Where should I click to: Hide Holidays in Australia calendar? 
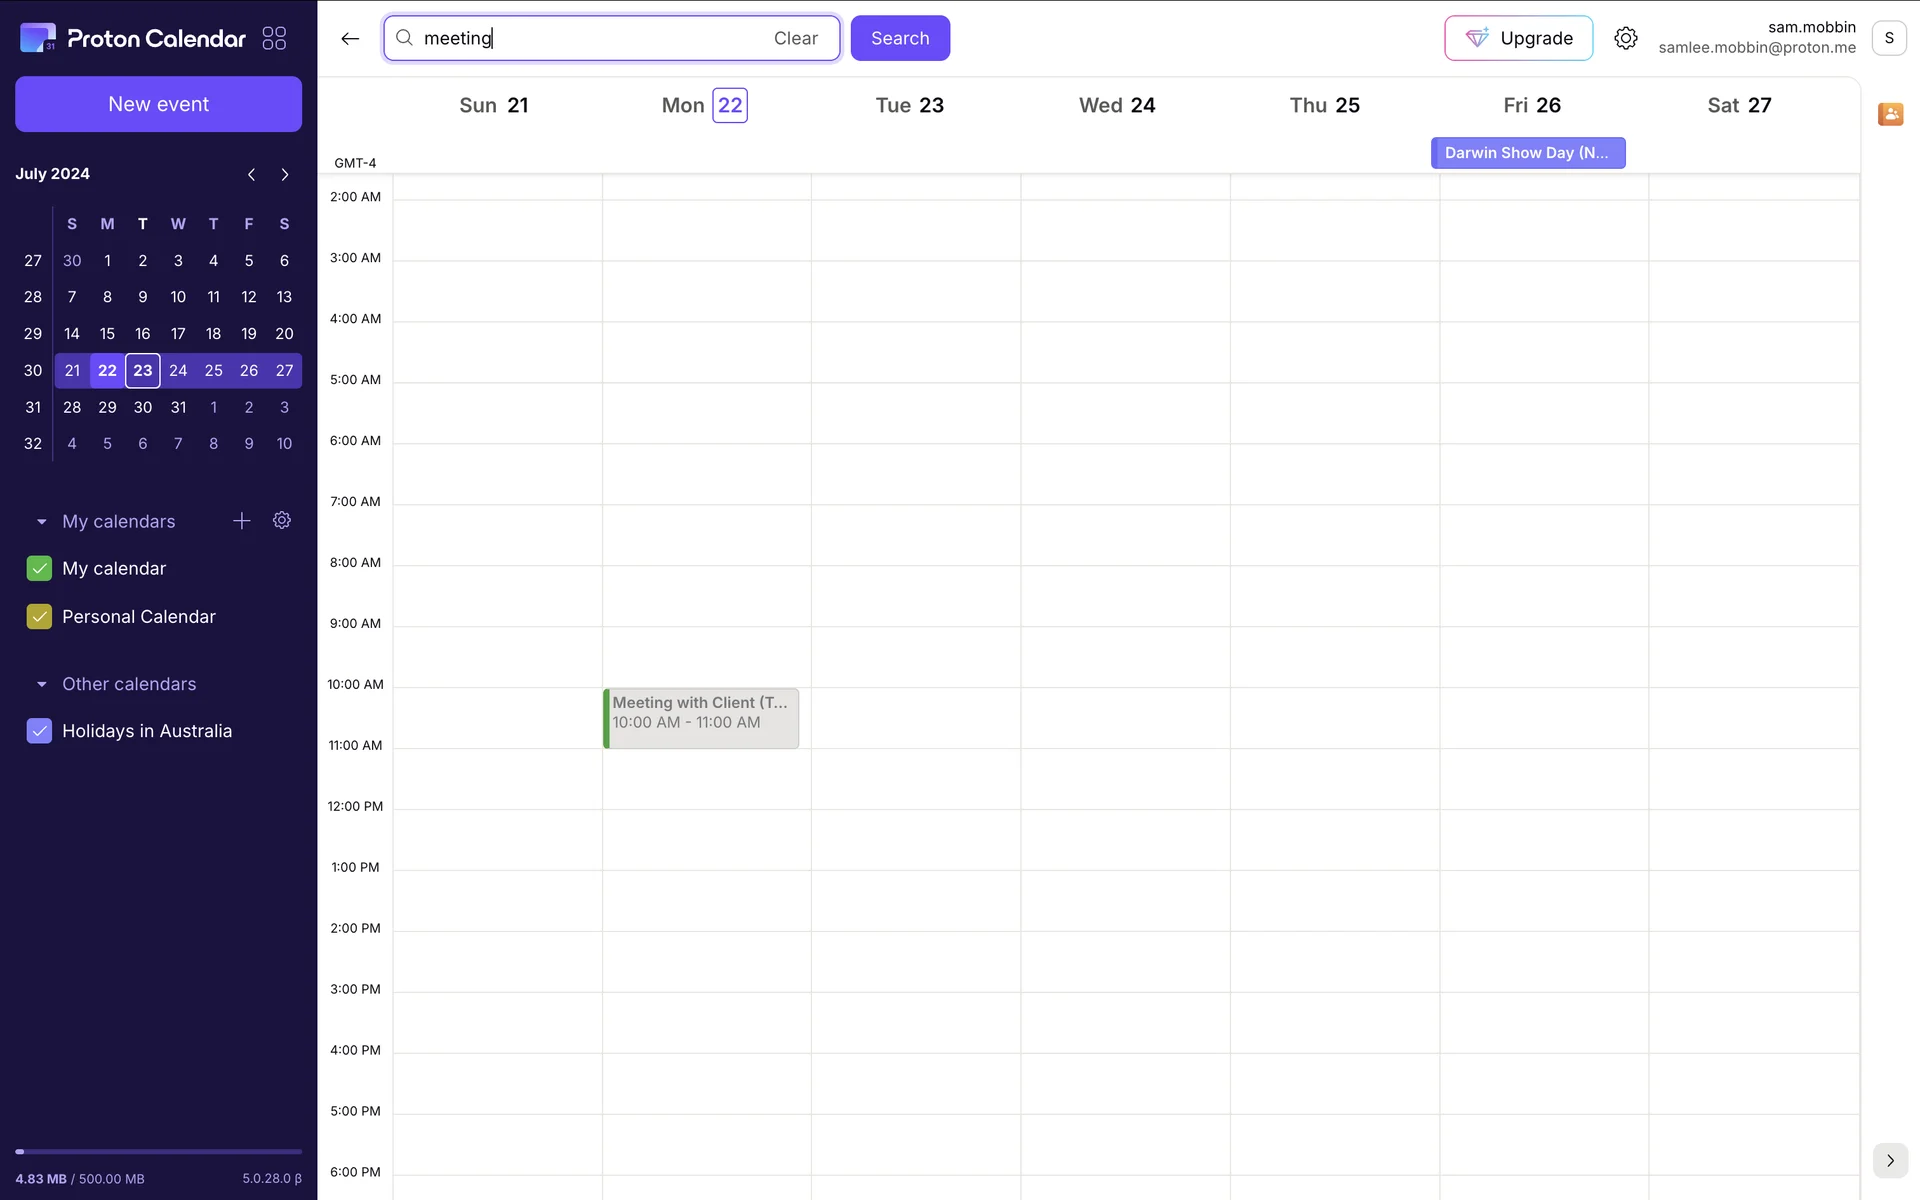pyautogui.click(x=39, y=731)
